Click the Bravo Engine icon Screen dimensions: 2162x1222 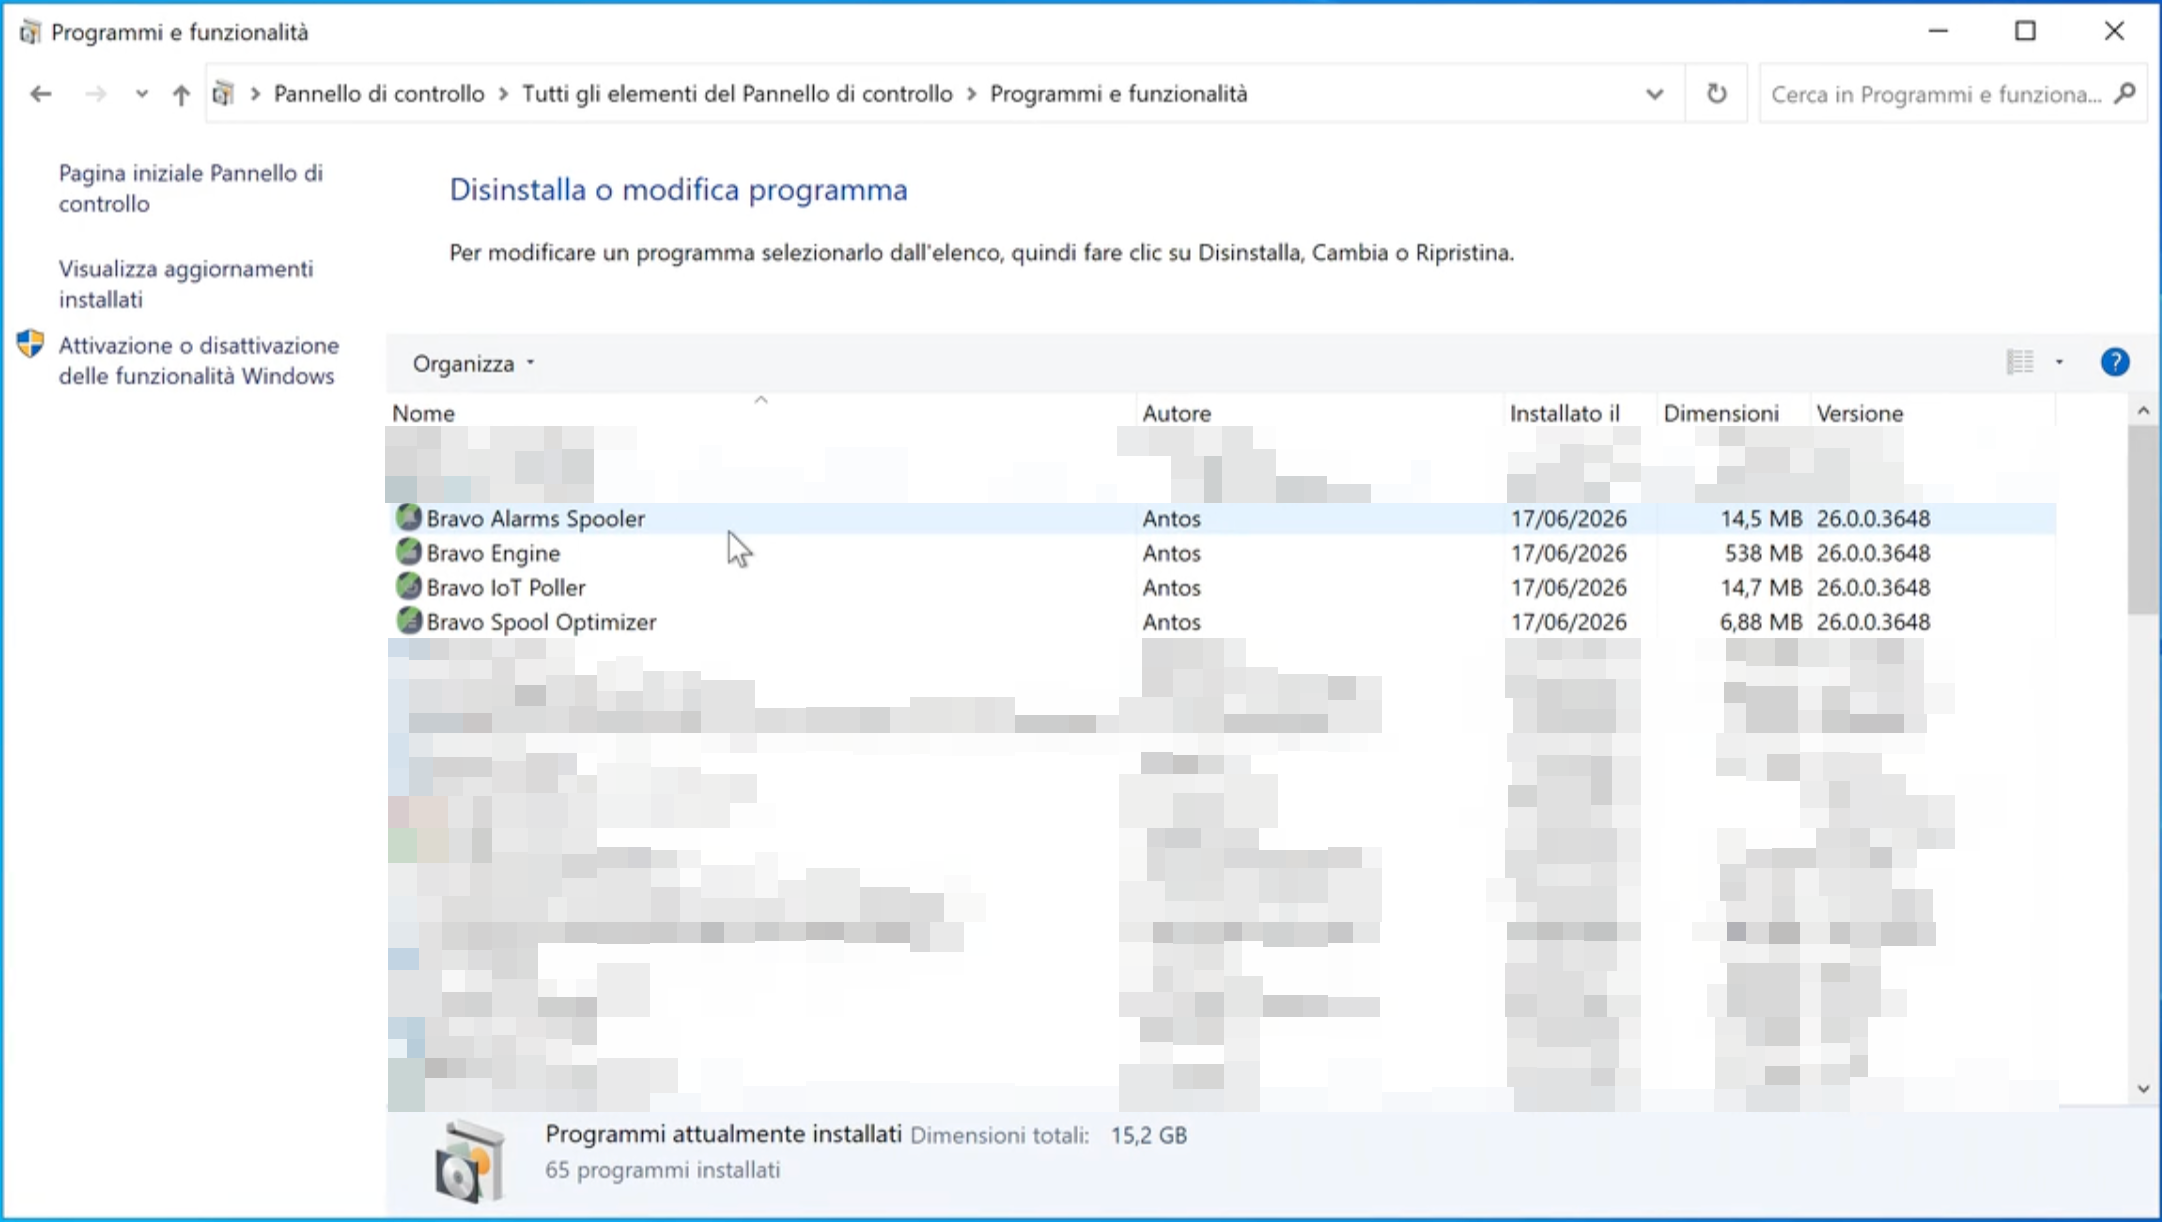[408, 552]
